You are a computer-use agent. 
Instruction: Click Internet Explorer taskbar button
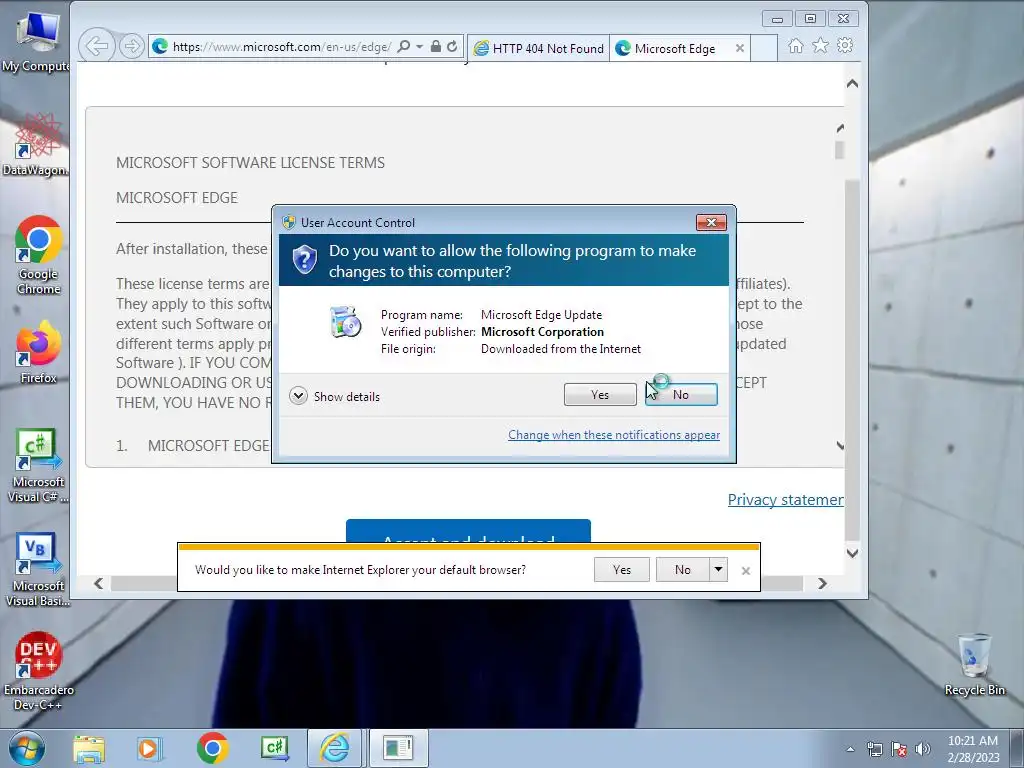[x=334, y=748]
